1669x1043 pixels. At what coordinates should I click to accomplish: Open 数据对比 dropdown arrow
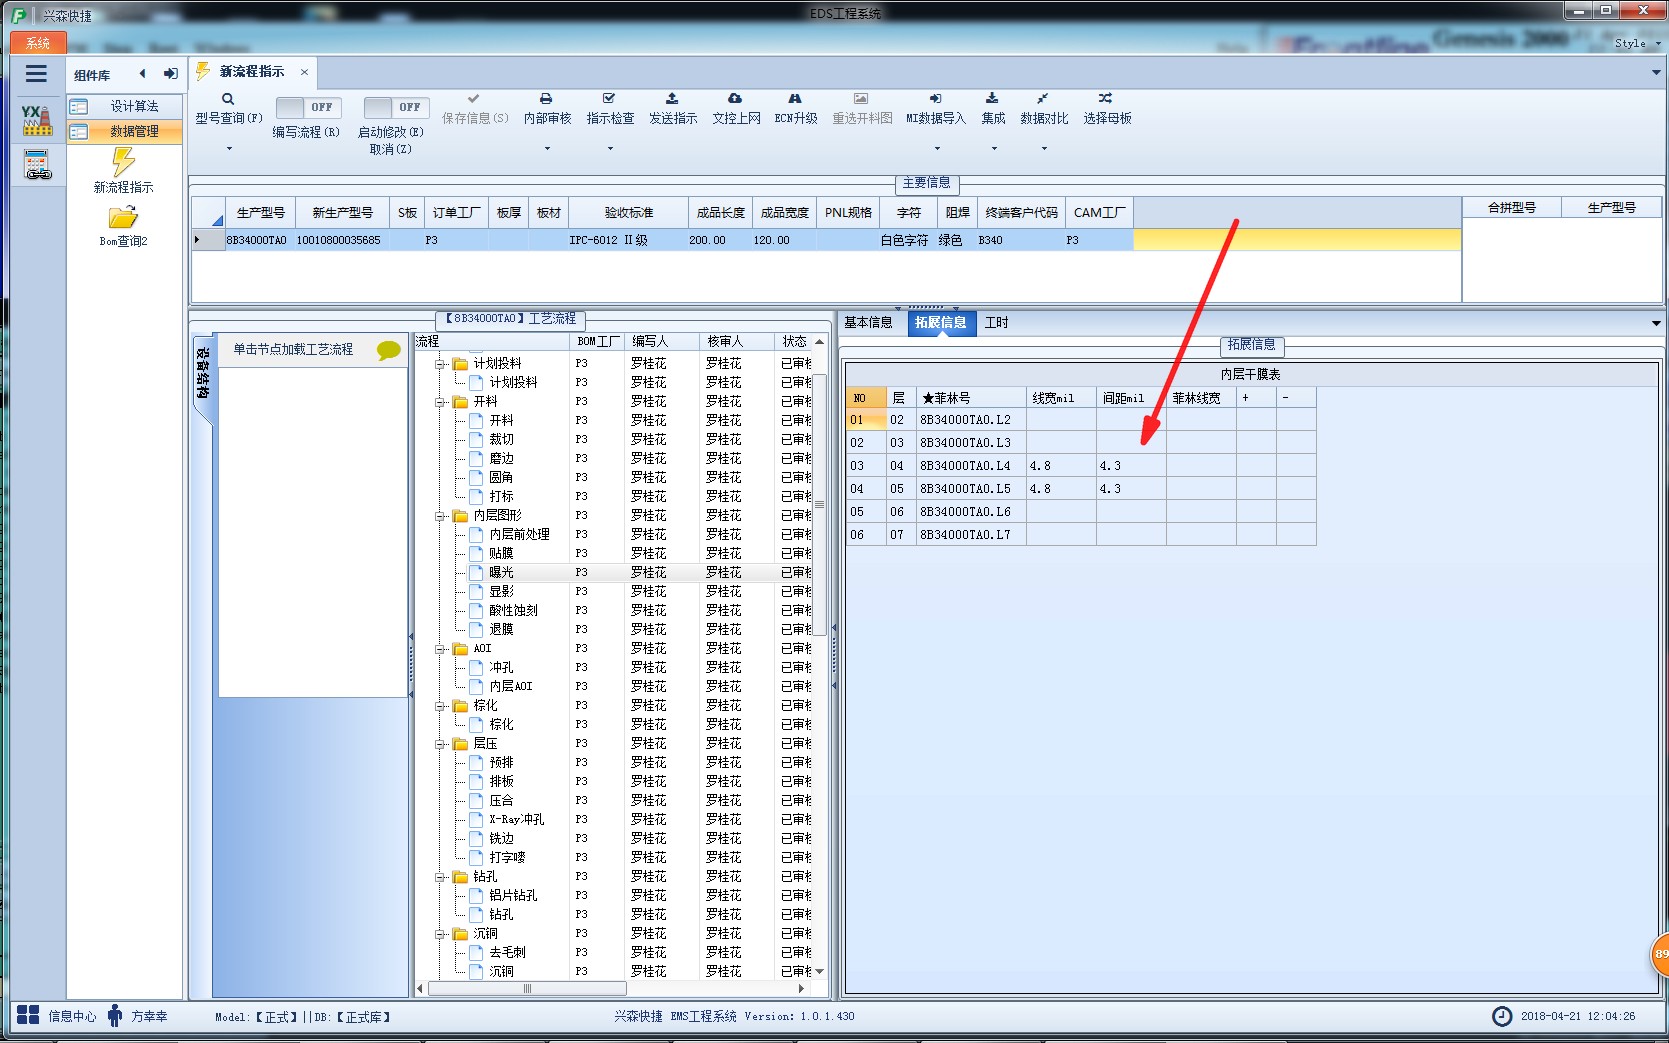[x=1044, y=149]
